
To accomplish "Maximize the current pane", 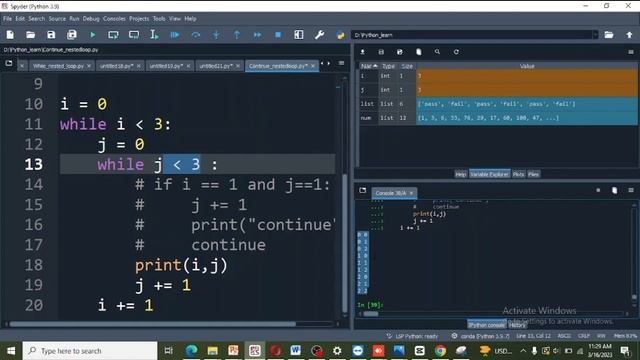I will coord(299,35).
